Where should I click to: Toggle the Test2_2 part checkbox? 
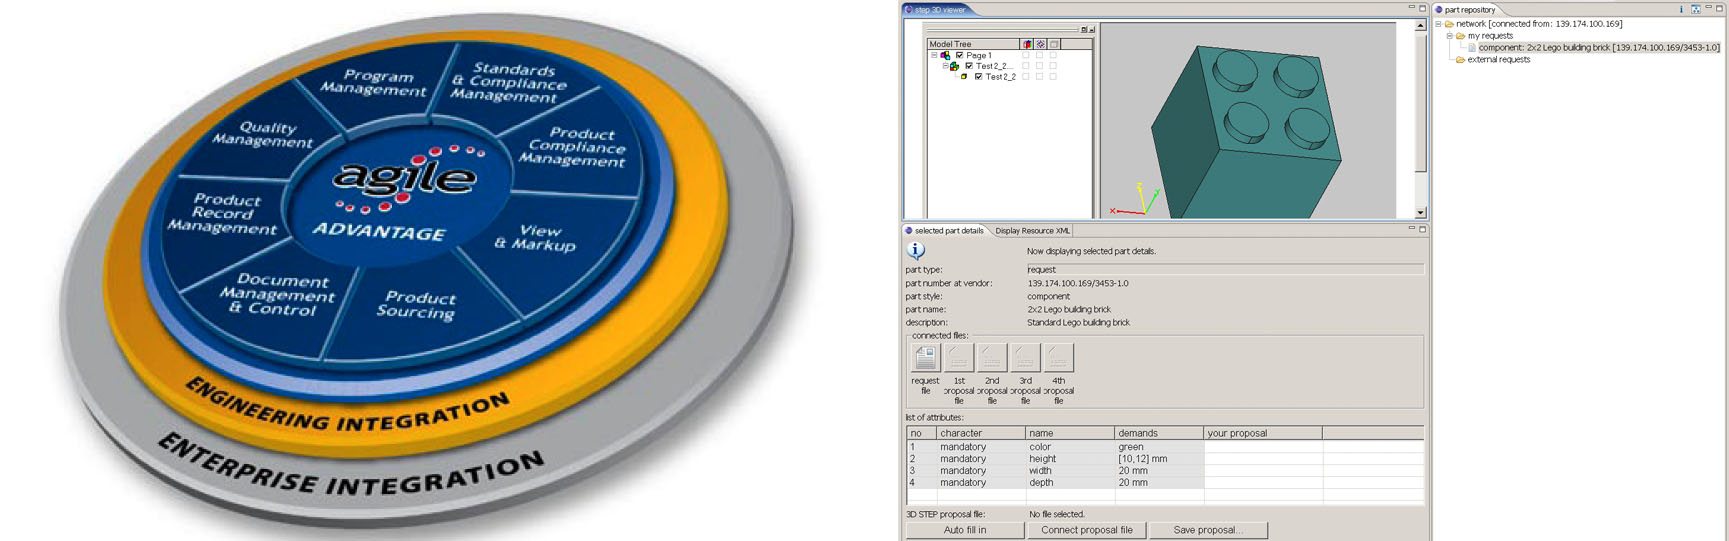tap(978, 77)
